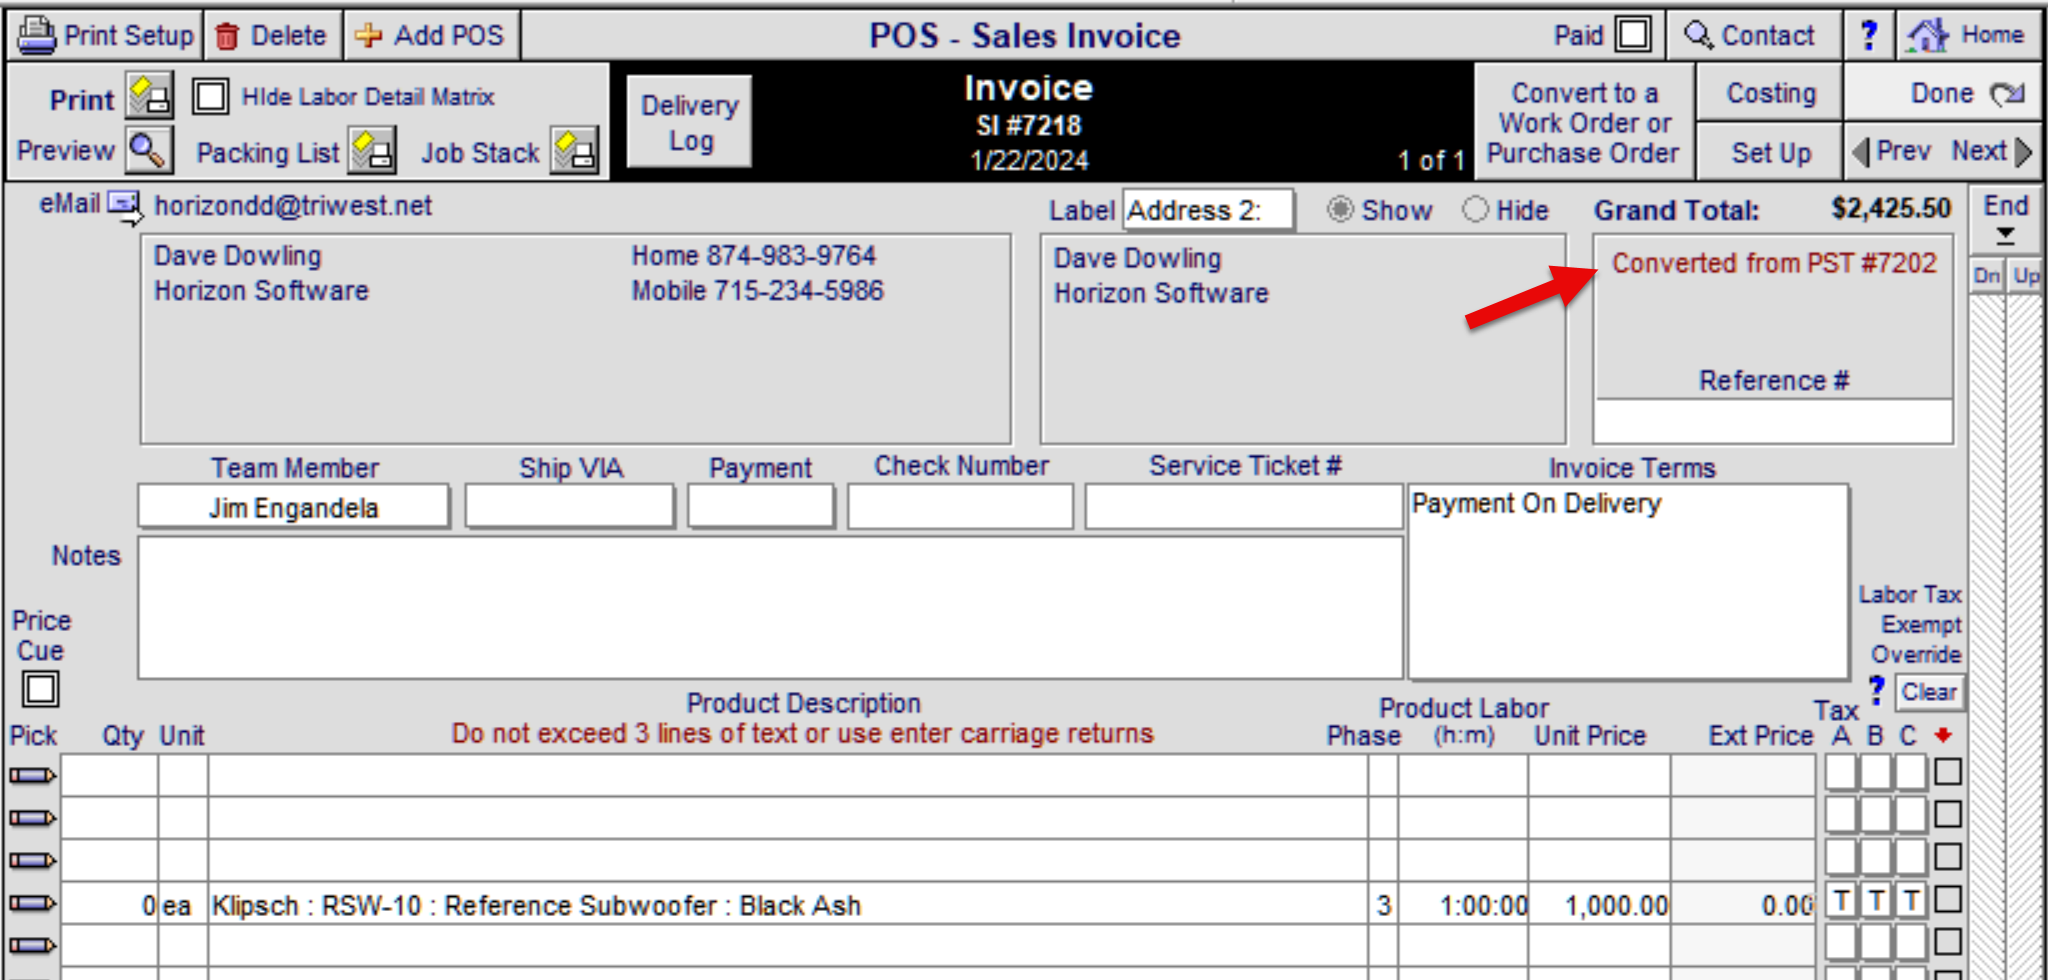Click the Invoice Terms text box
The width and height of the screenshot is (2048, 980).
pos(1628,581)
